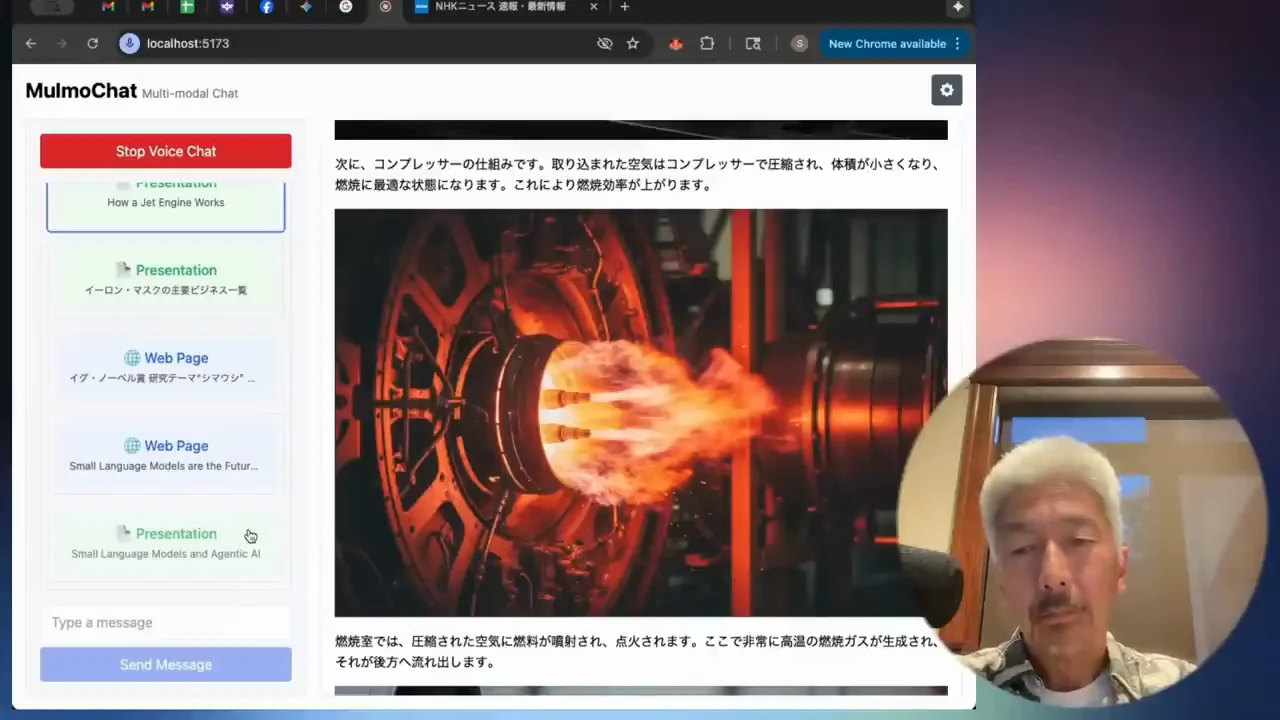The height and width of the screenshot is (720, 1280).
Task: Click document icon on Agentic AI presentation card
Action: click(123, 534)
